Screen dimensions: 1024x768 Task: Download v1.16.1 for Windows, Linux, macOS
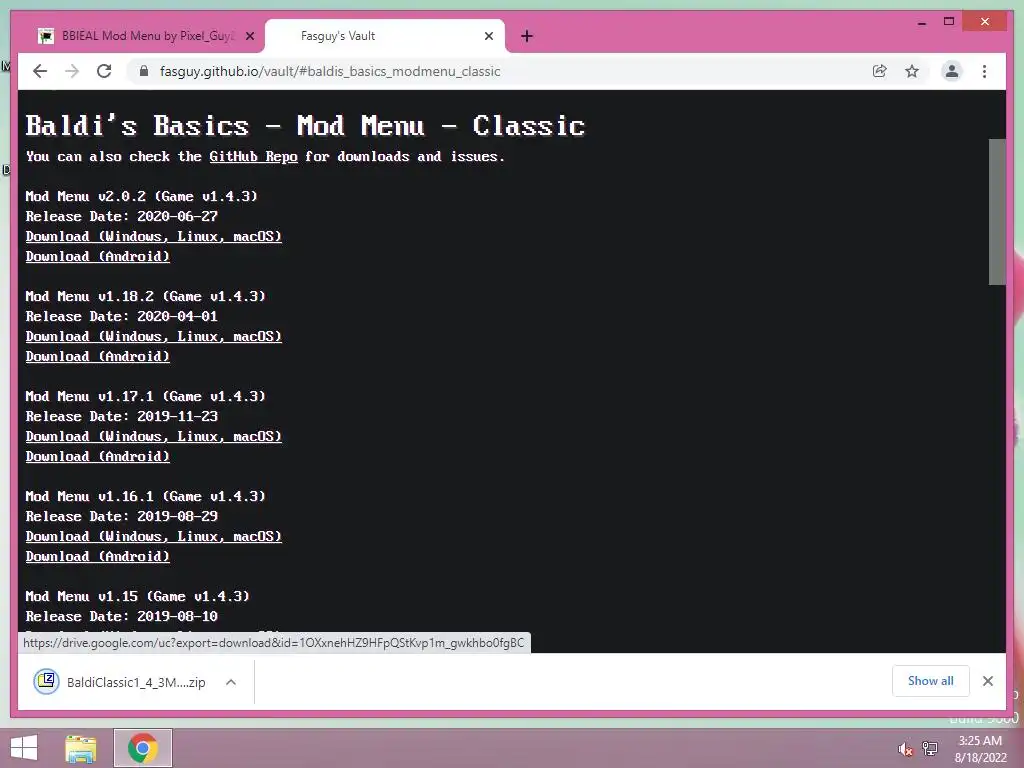tap(153, 536)
